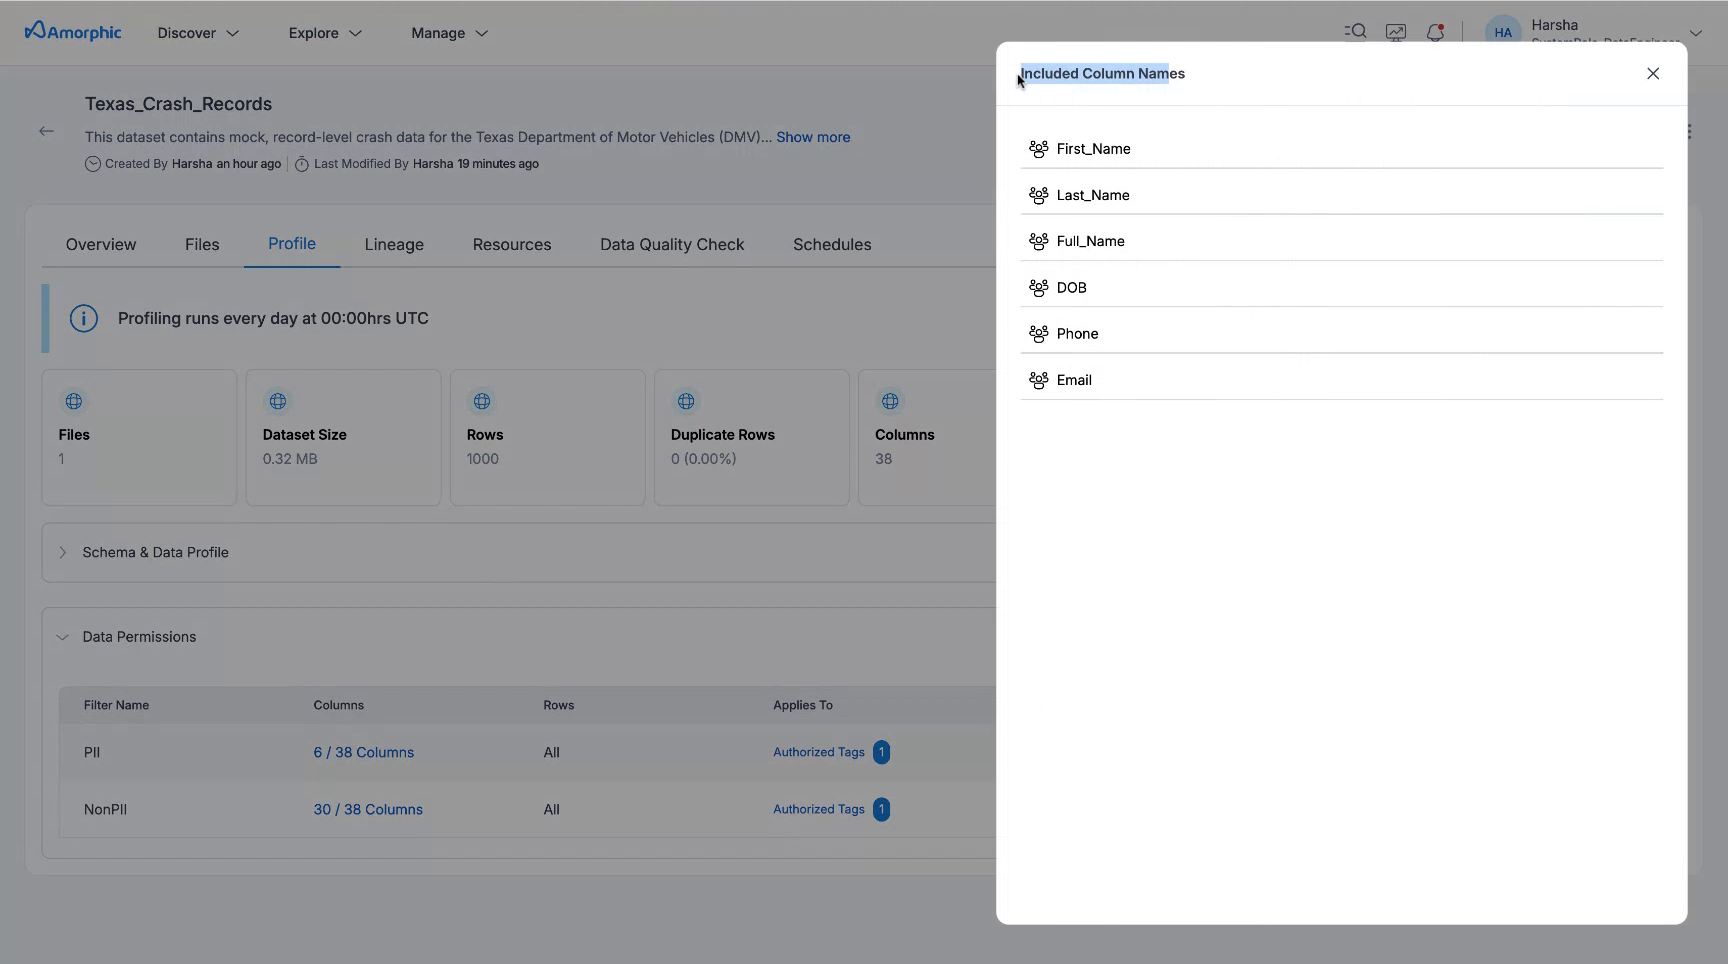Click the Show more link in the description

(x=812, y=137)
